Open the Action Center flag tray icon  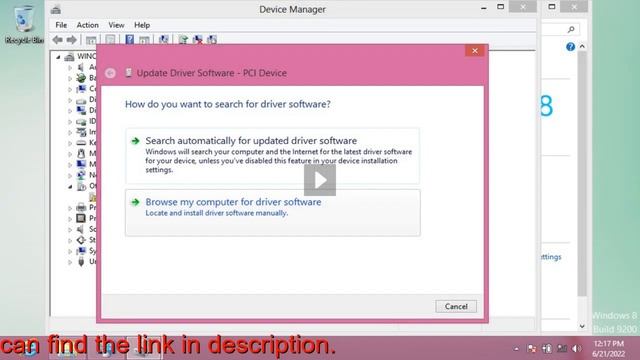point(531,348)
